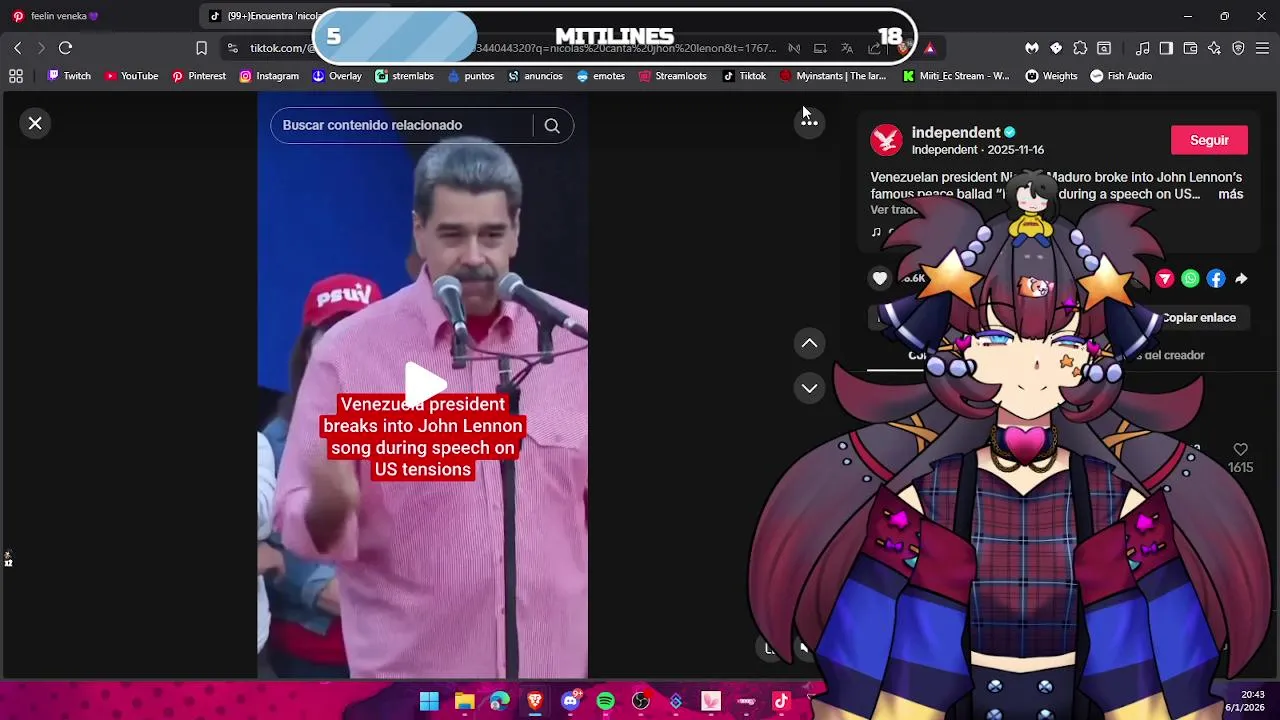This screenshot has width=1280, height=720.
Task: Like the video with heart icon
Action: coord(880,278)
